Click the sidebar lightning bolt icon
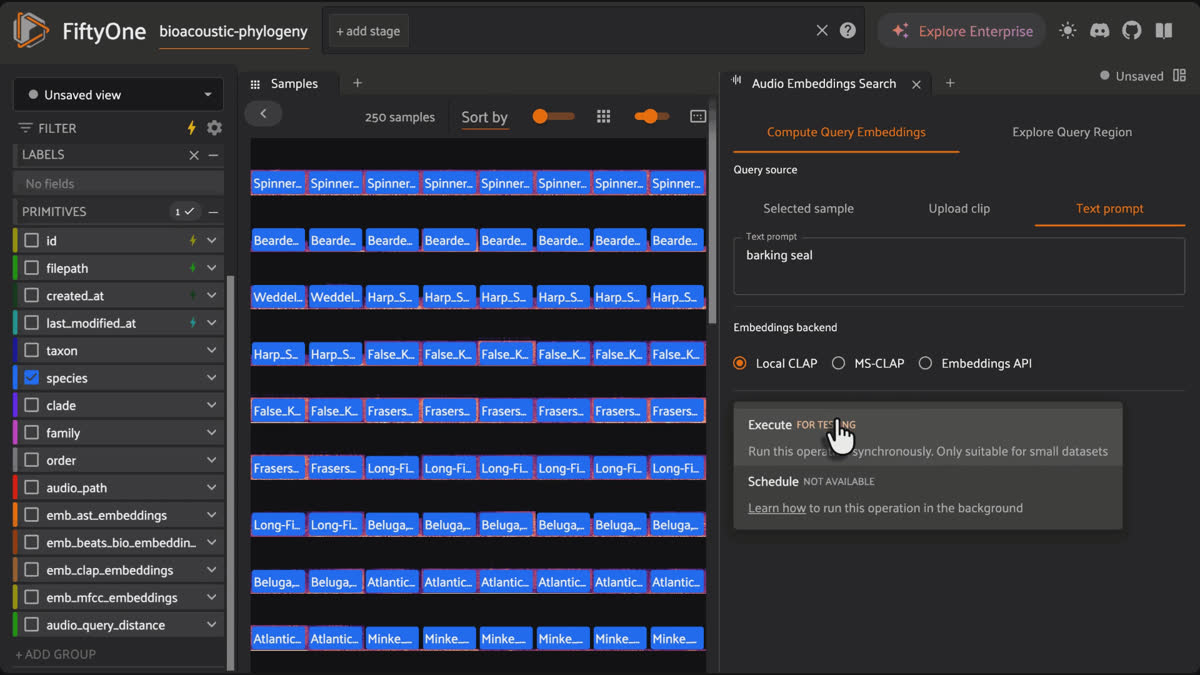This screenshot has height=675, width=1200. [192, 128]
